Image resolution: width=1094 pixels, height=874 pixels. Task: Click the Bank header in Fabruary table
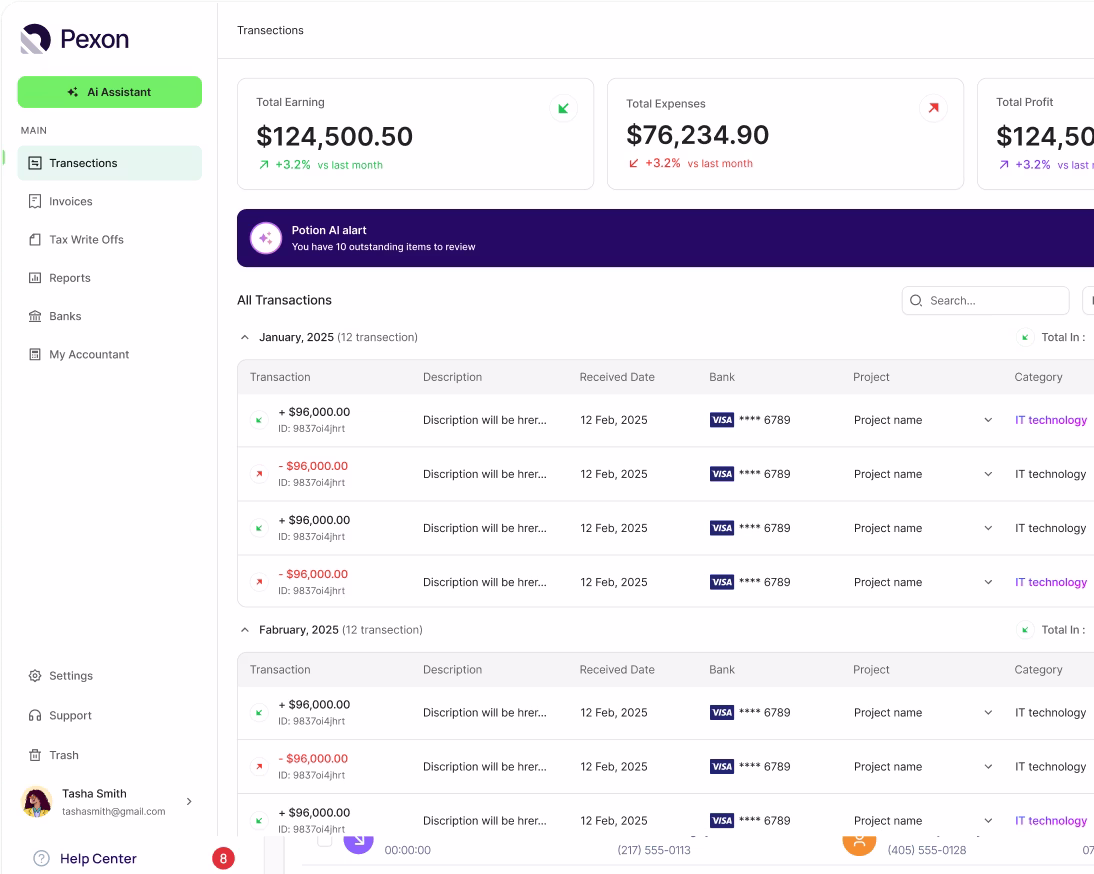721,670
